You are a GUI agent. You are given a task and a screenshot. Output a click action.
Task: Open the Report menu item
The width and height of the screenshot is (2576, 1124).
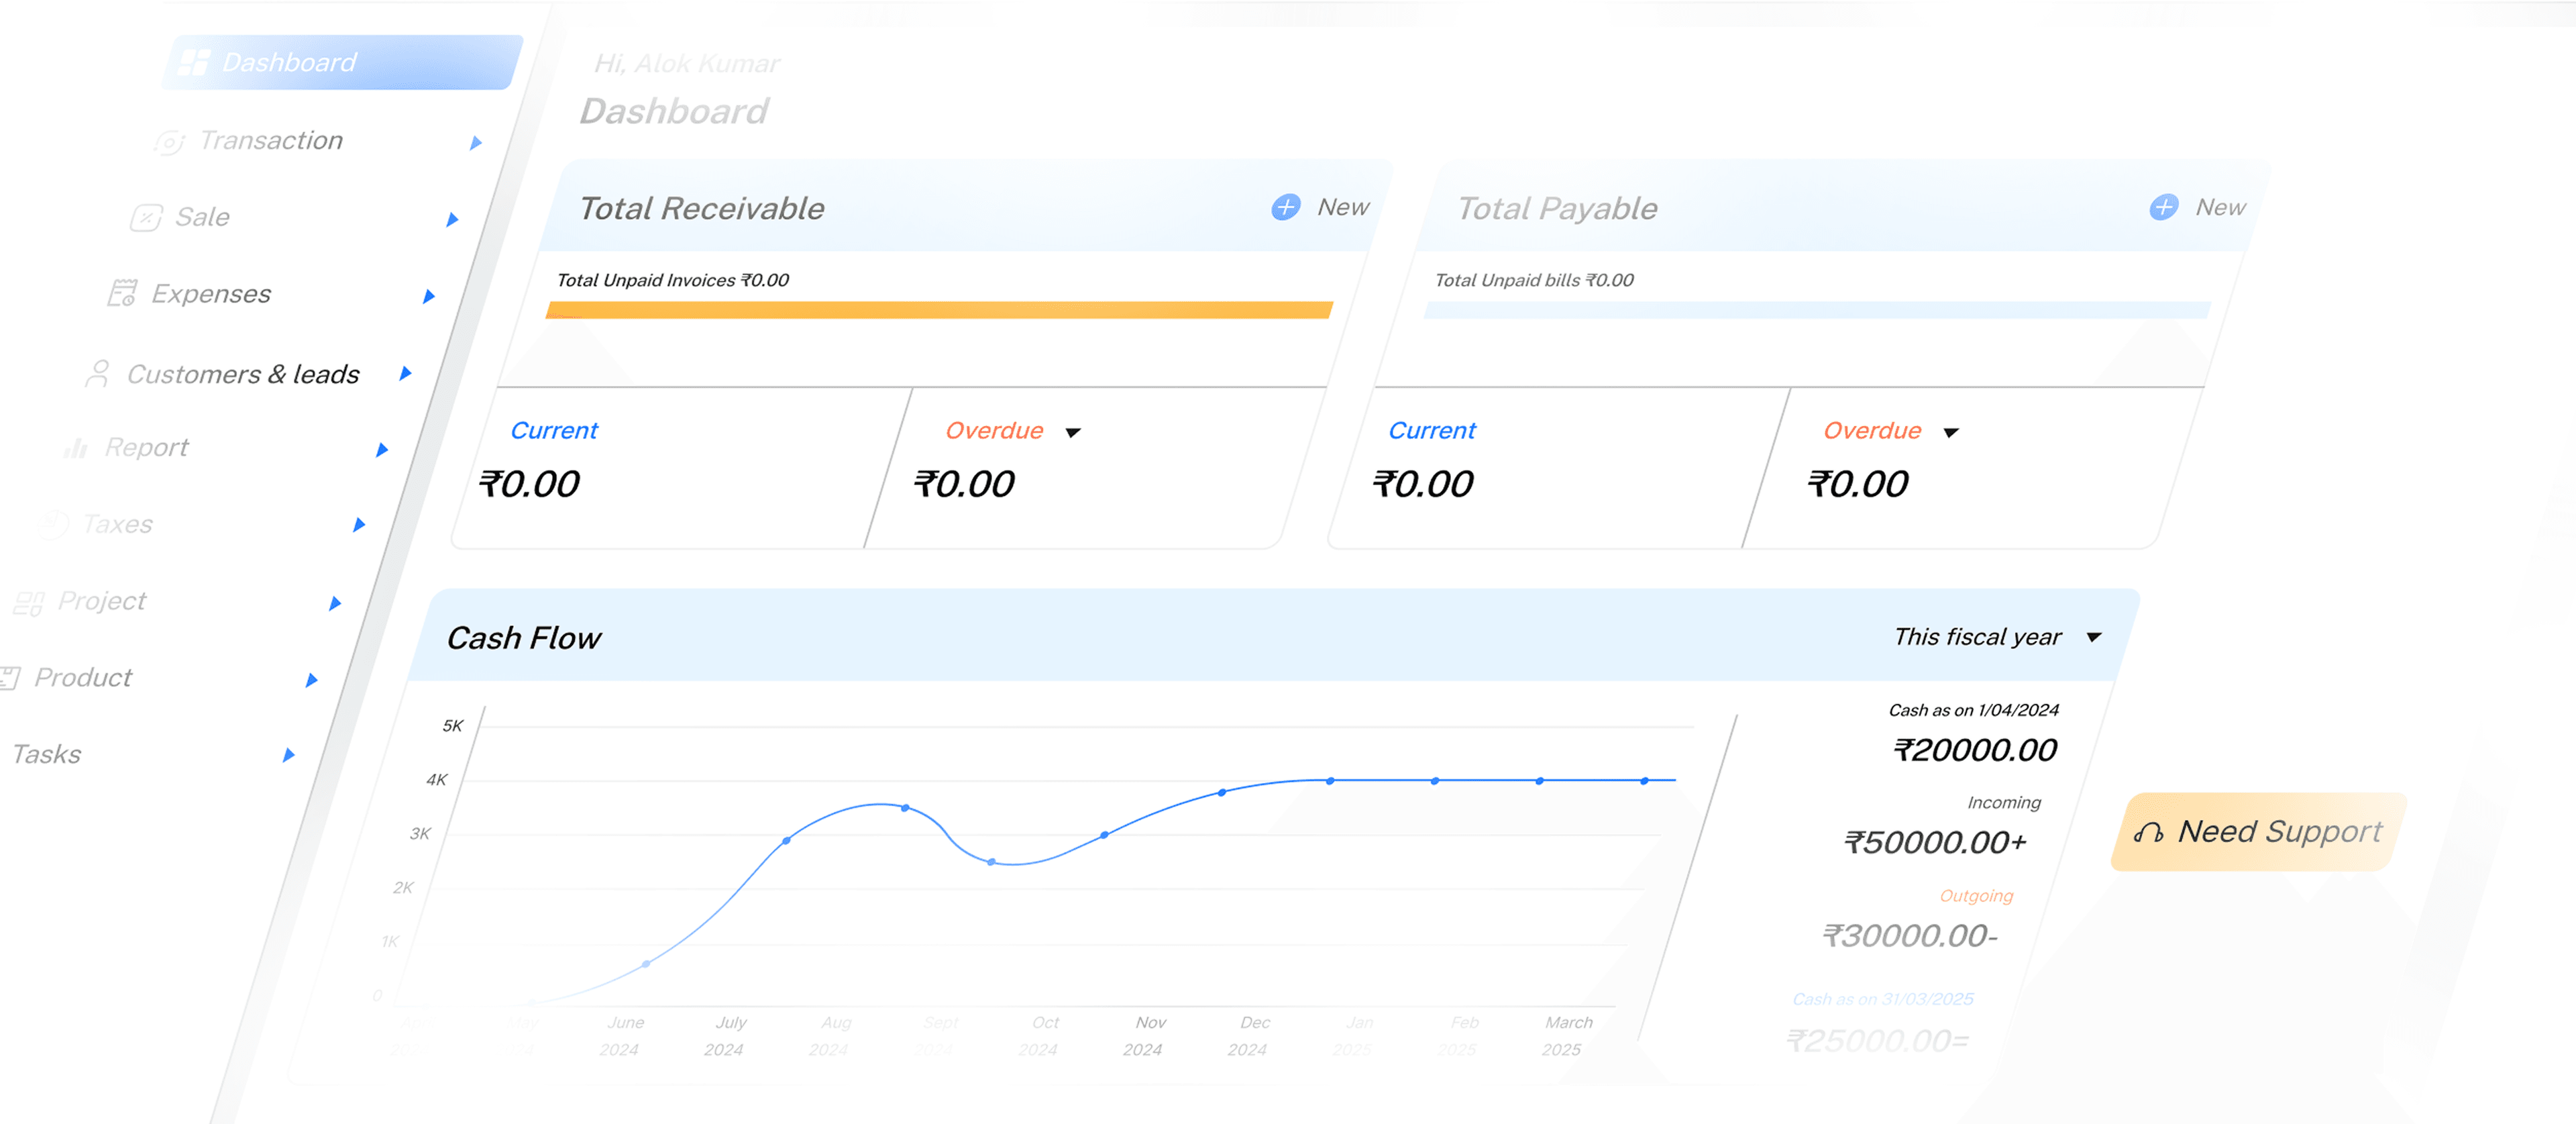(146, 447)
